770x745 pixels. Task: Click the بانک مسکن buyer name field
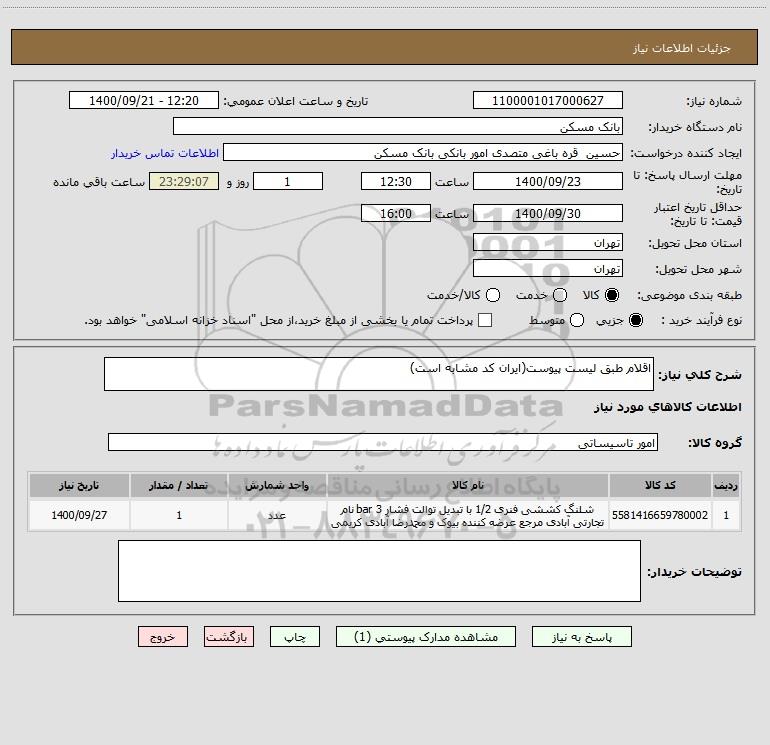[398, 126]
